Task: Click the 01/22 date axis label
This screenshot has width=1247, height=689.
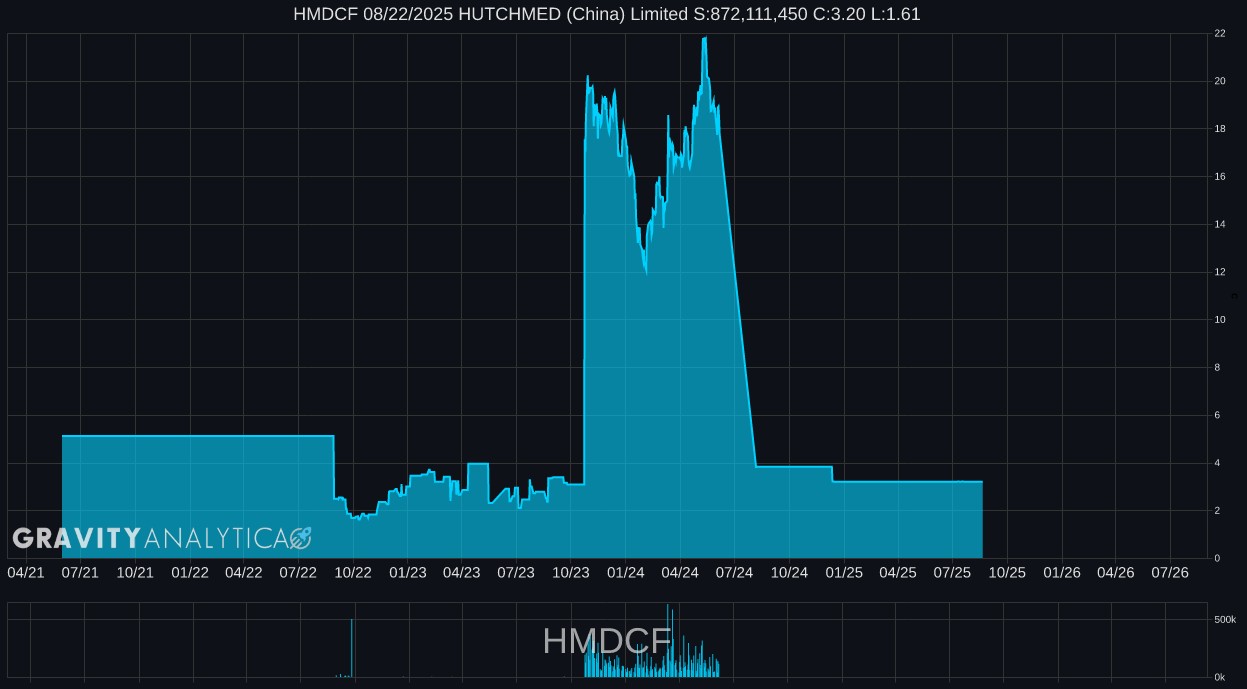Action: point(189,572)
